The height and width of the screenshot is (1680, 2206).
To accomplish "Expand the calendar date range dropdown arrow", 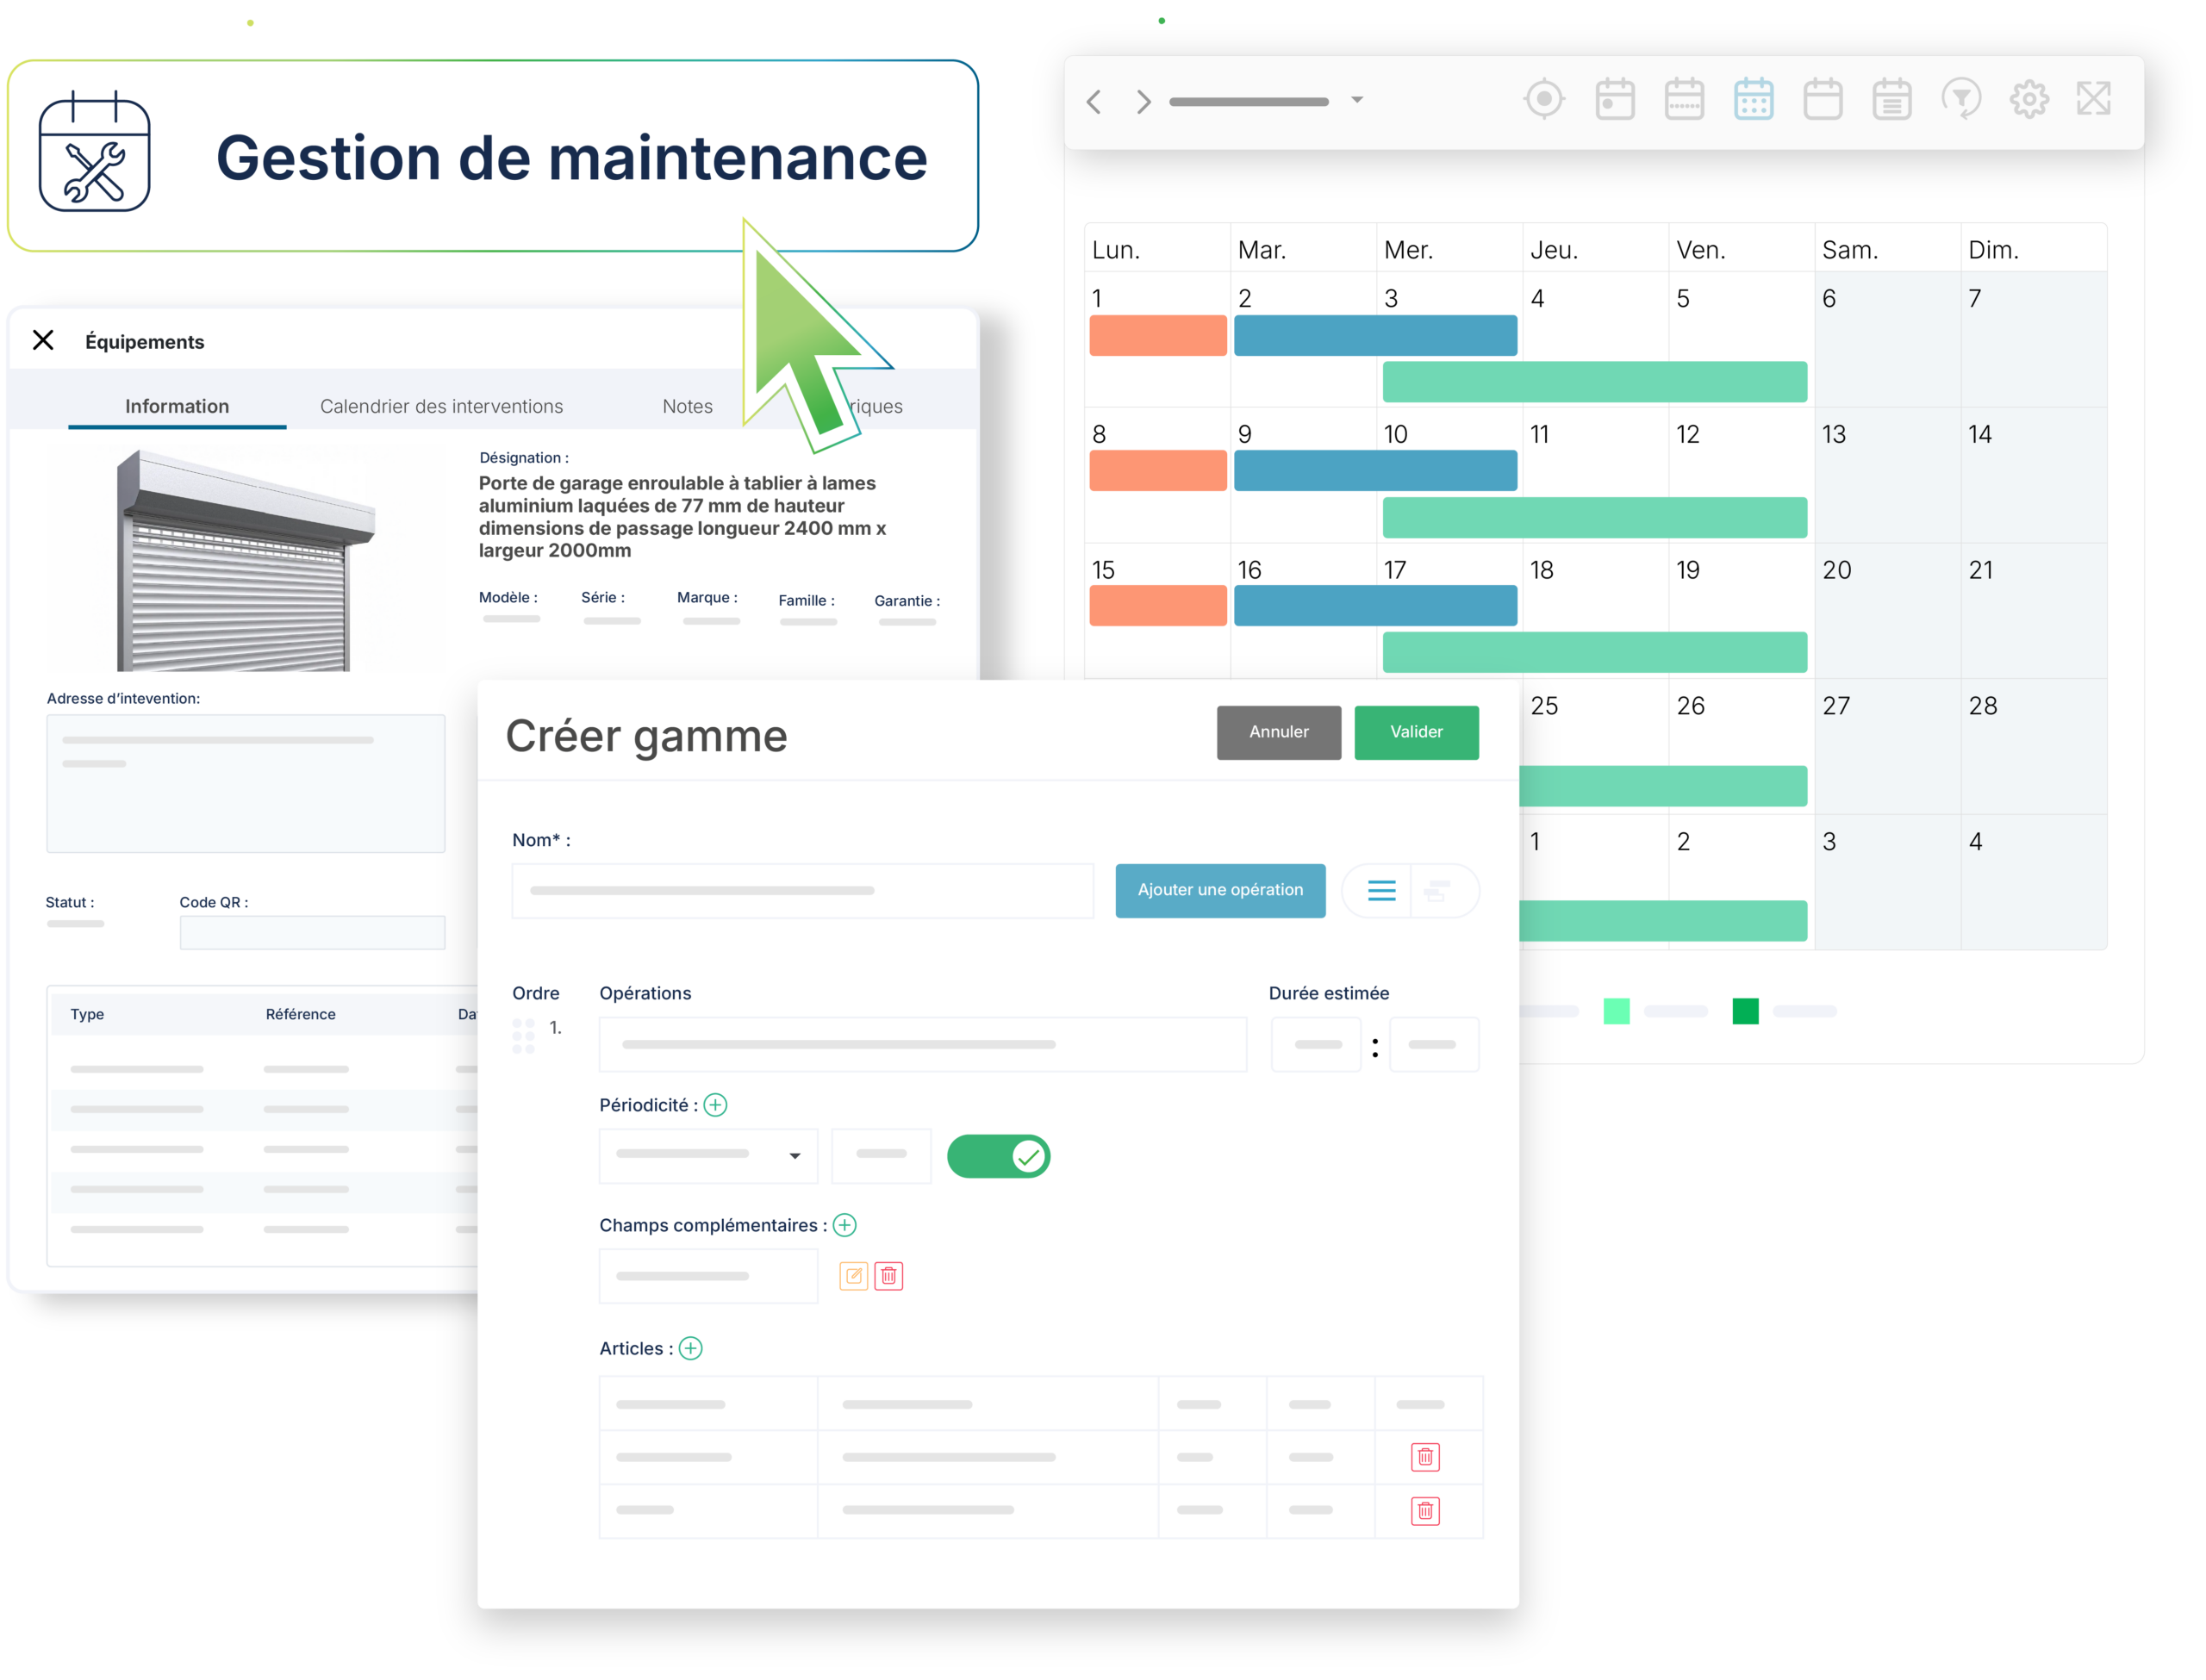I will click(1357, 100).
